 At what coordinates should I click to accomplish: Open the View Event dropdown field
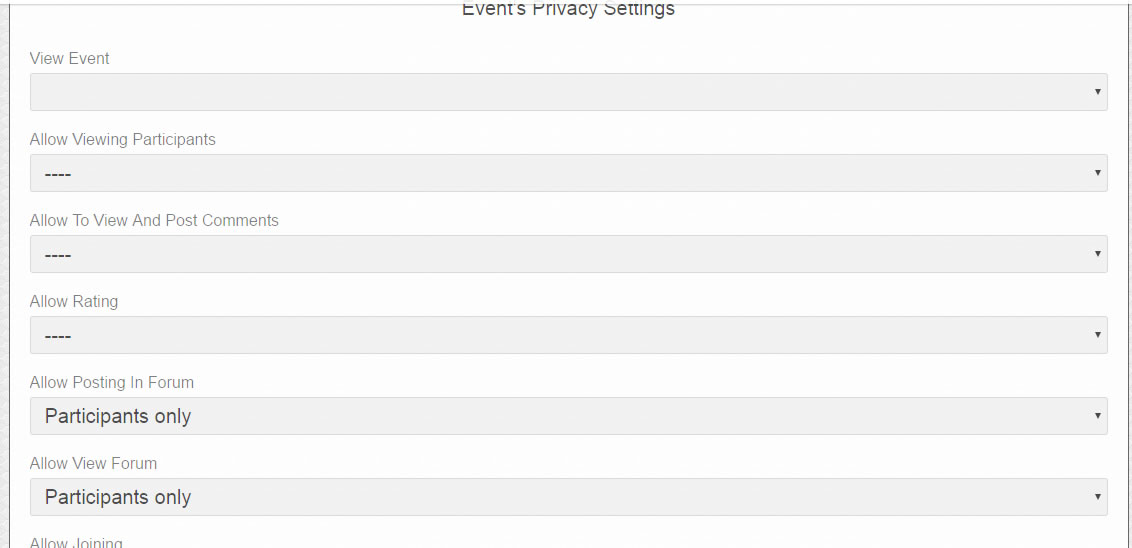coord(568,92)
